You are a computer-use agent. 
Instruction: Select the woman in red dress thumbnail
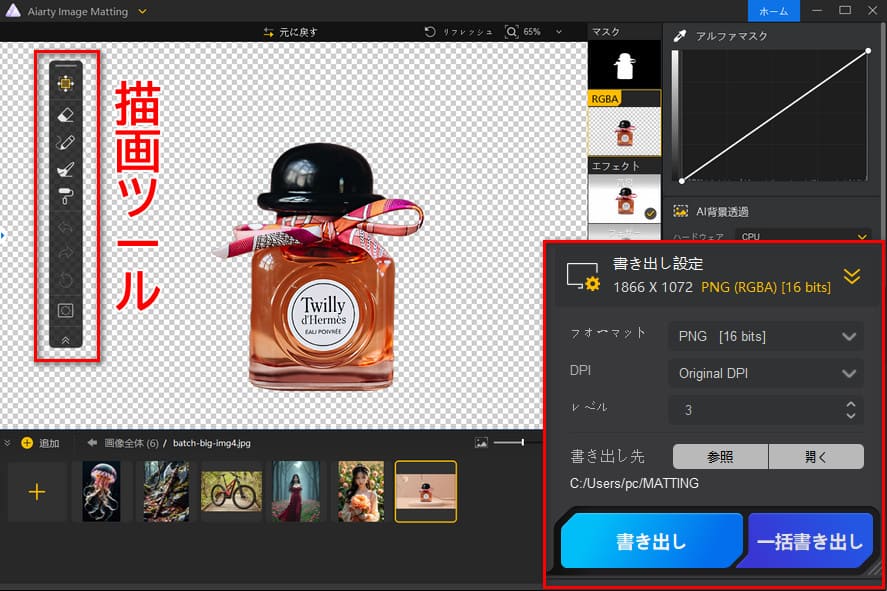[296, 491]
